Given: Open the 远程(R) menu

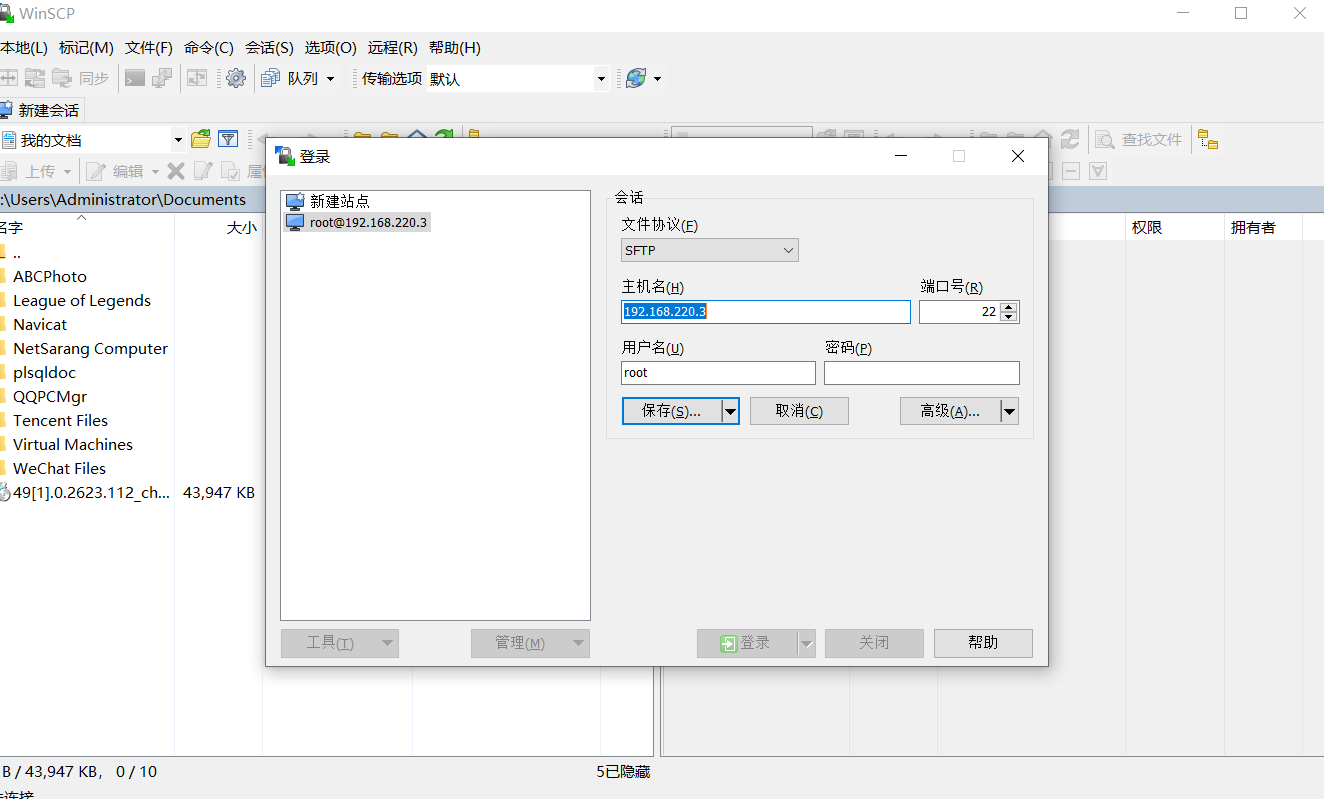Looking at the screenshot, I should click(x=392, y=47).
